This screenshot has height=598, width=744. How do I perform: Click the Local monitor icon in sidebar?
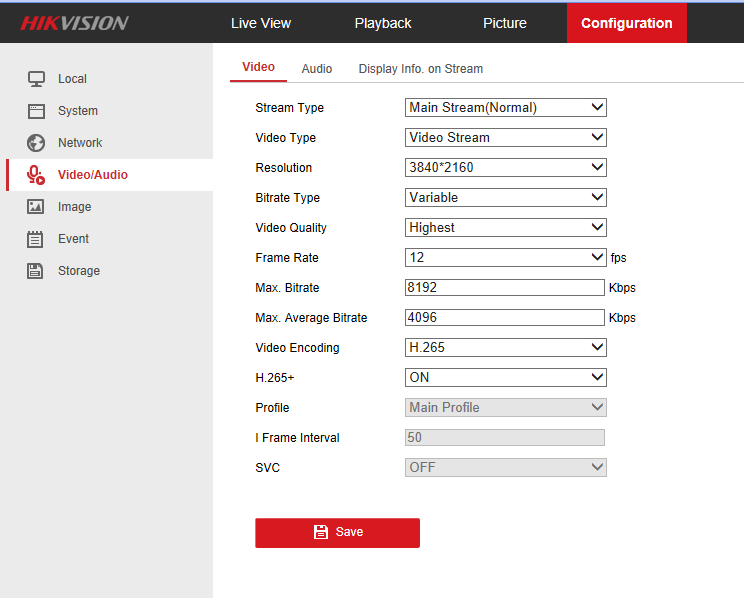click(x=36, y=79)
